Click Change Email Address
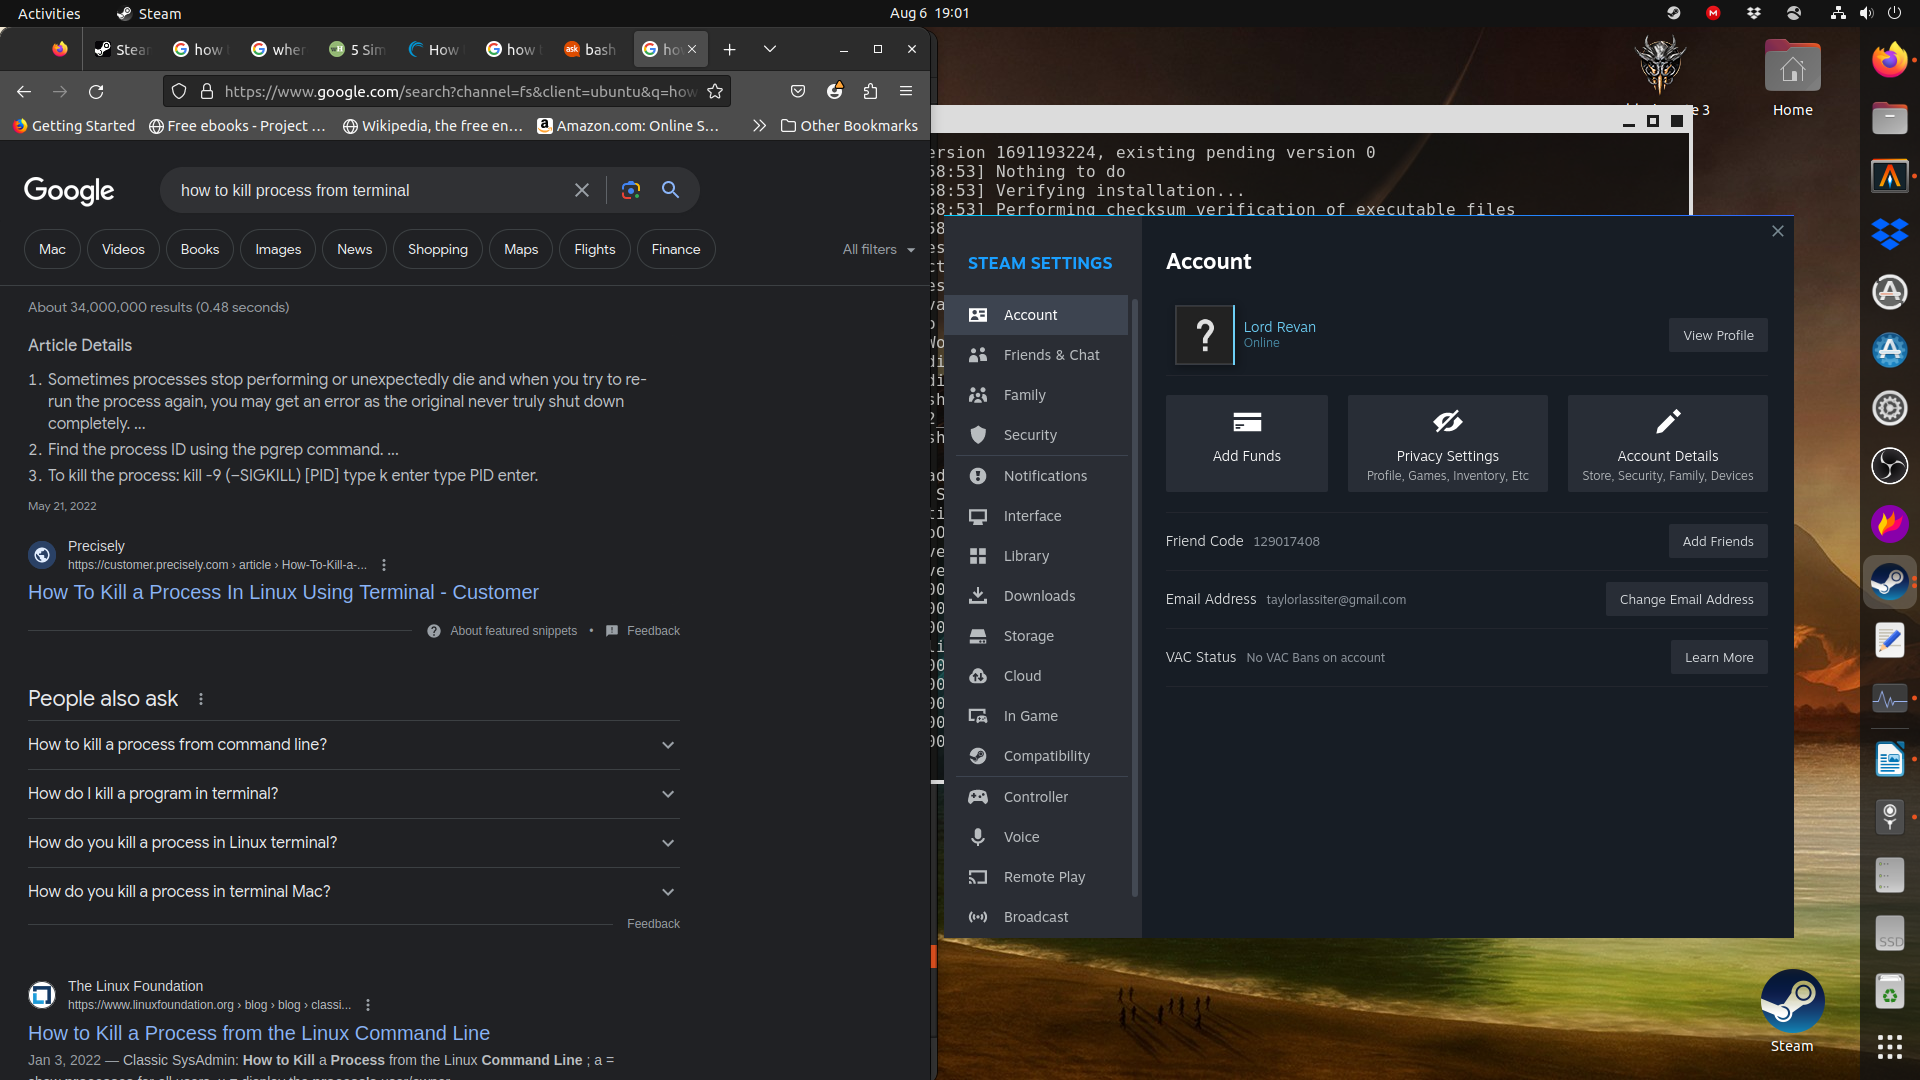The image size is (1920, 1080). (x=1686, y=599)
